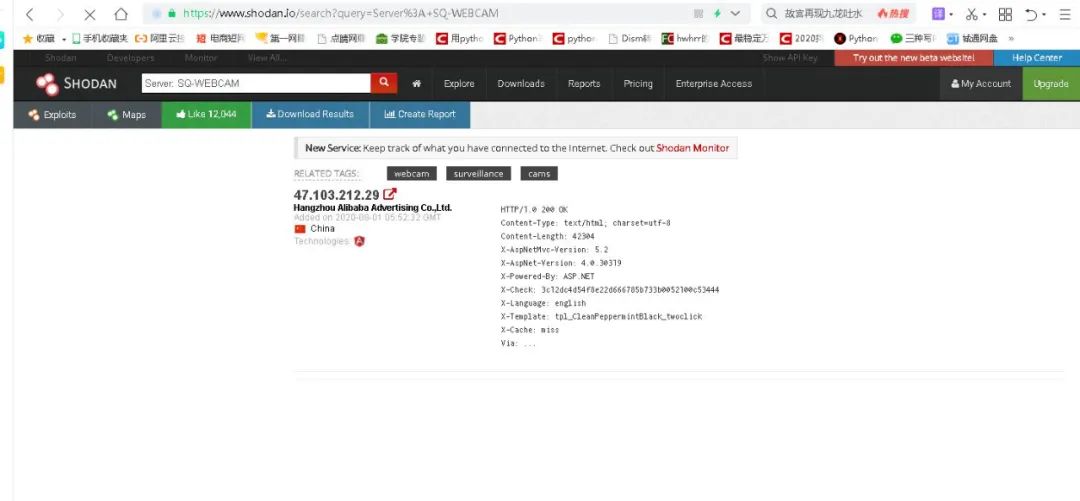Click Download Results
This screenshot has width=1080, height=501.
(x=311, y=114)
